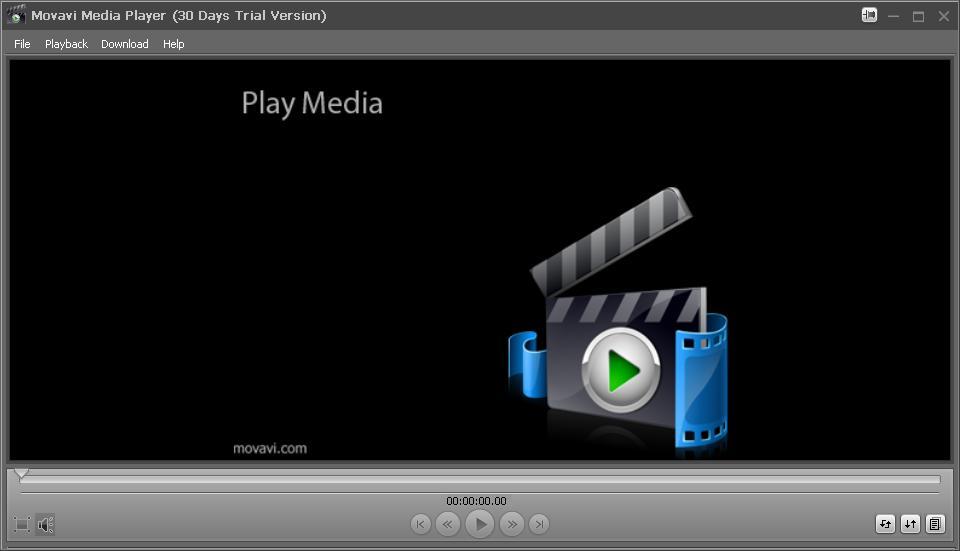Click the seek slider triangle handle

click(21, 473)
